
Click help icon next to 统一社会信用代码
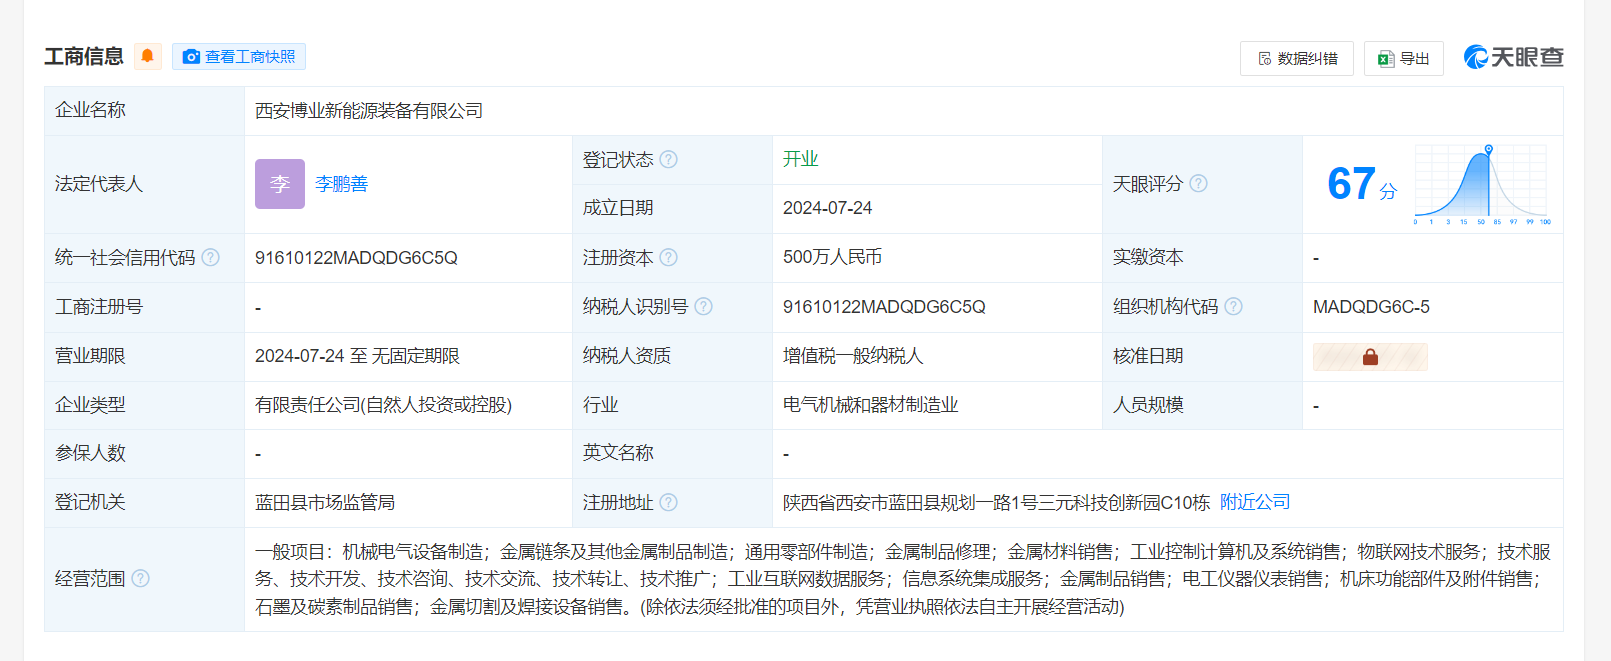(x=210, y=258)
